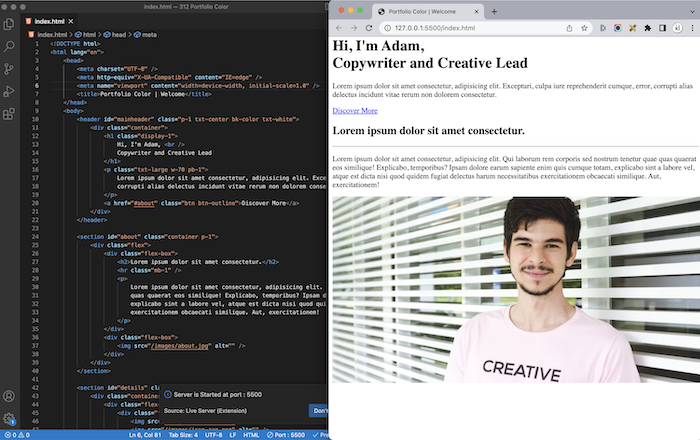
Task: Click Port : 5500 Live Server status item
Action: [x=286, y=435]
